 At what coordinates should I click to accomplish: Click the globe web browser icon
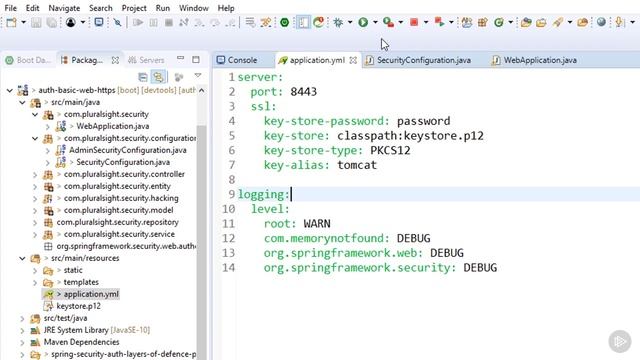(x=601, y=22)
